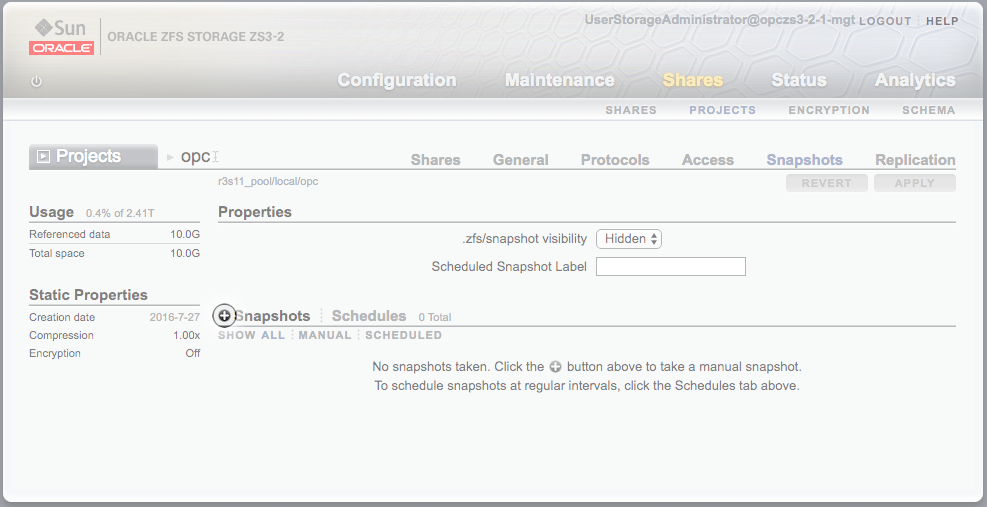Click the Referenced data 10.0G value

[185, 234]
